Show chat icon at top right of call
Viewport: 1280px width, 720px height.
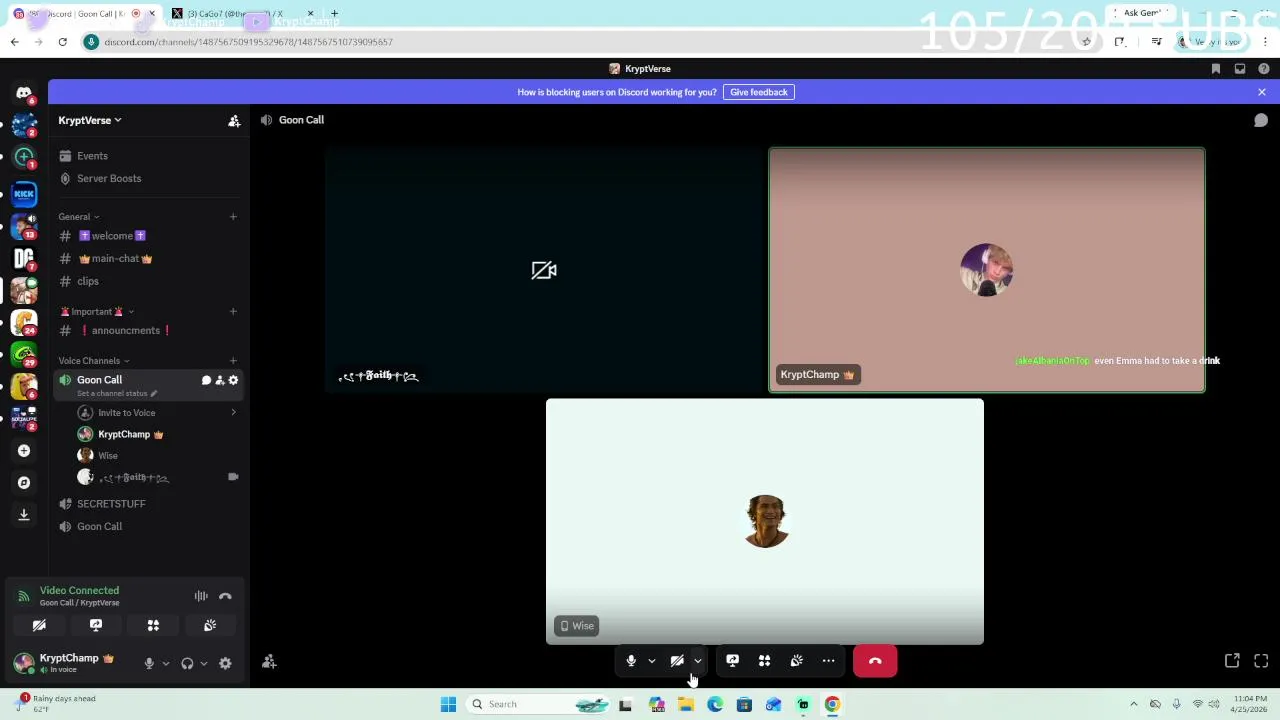[x=1261, y=120]
